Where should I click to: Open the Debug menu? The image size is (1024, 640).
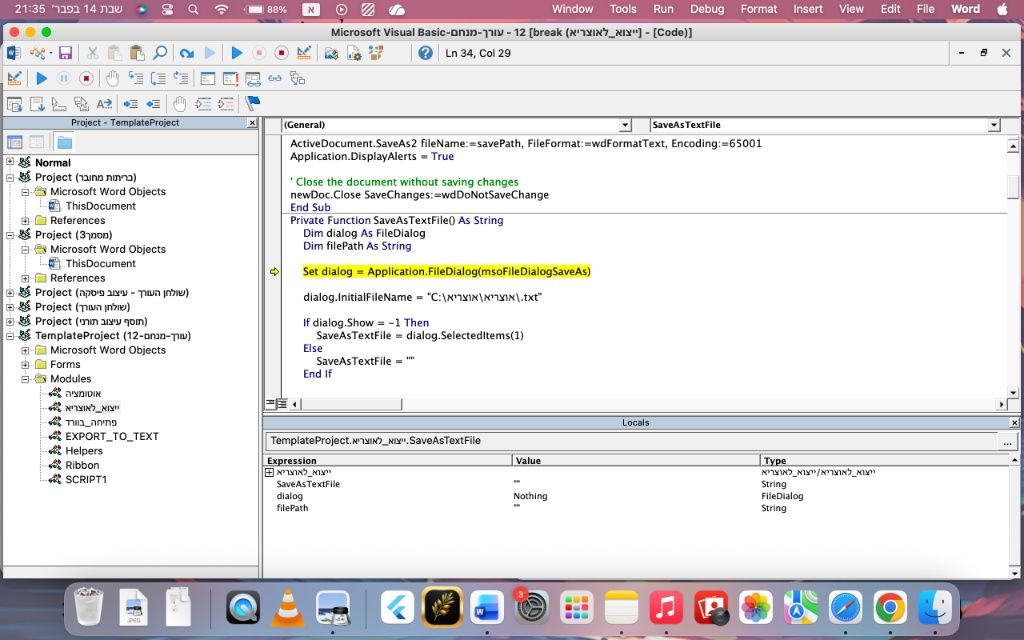(x=707, y=9)
